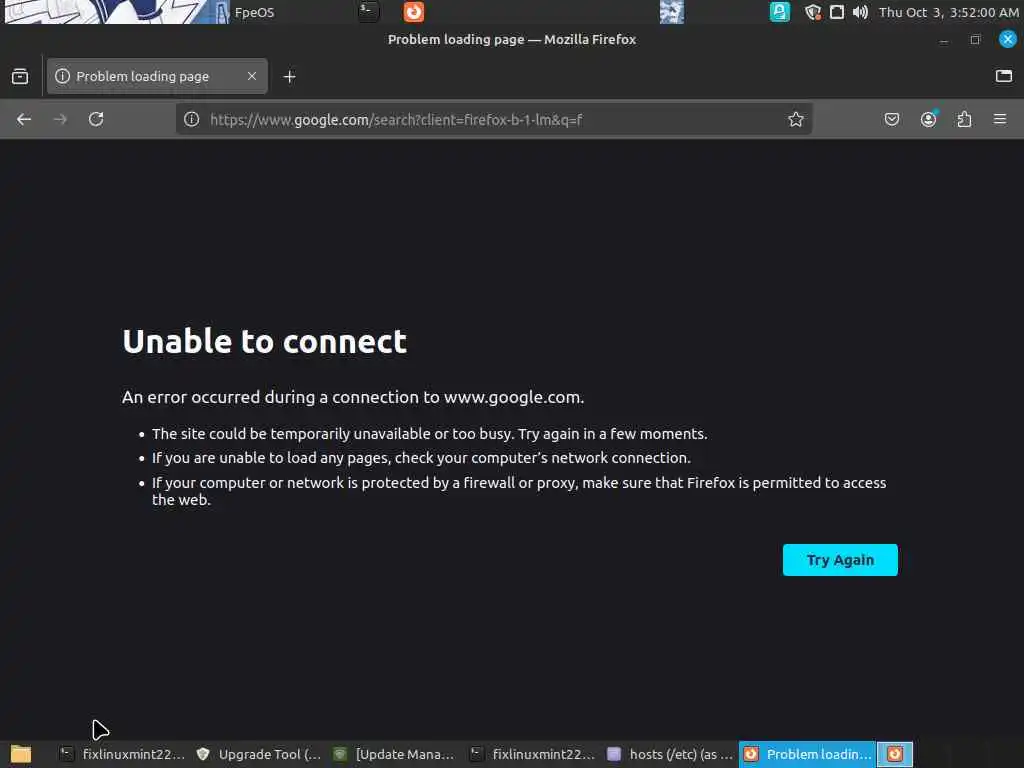This screenshot has height=768, width=1024.
Task: Click the bullet about firewall or proxy
Action: tap(519, 491)
